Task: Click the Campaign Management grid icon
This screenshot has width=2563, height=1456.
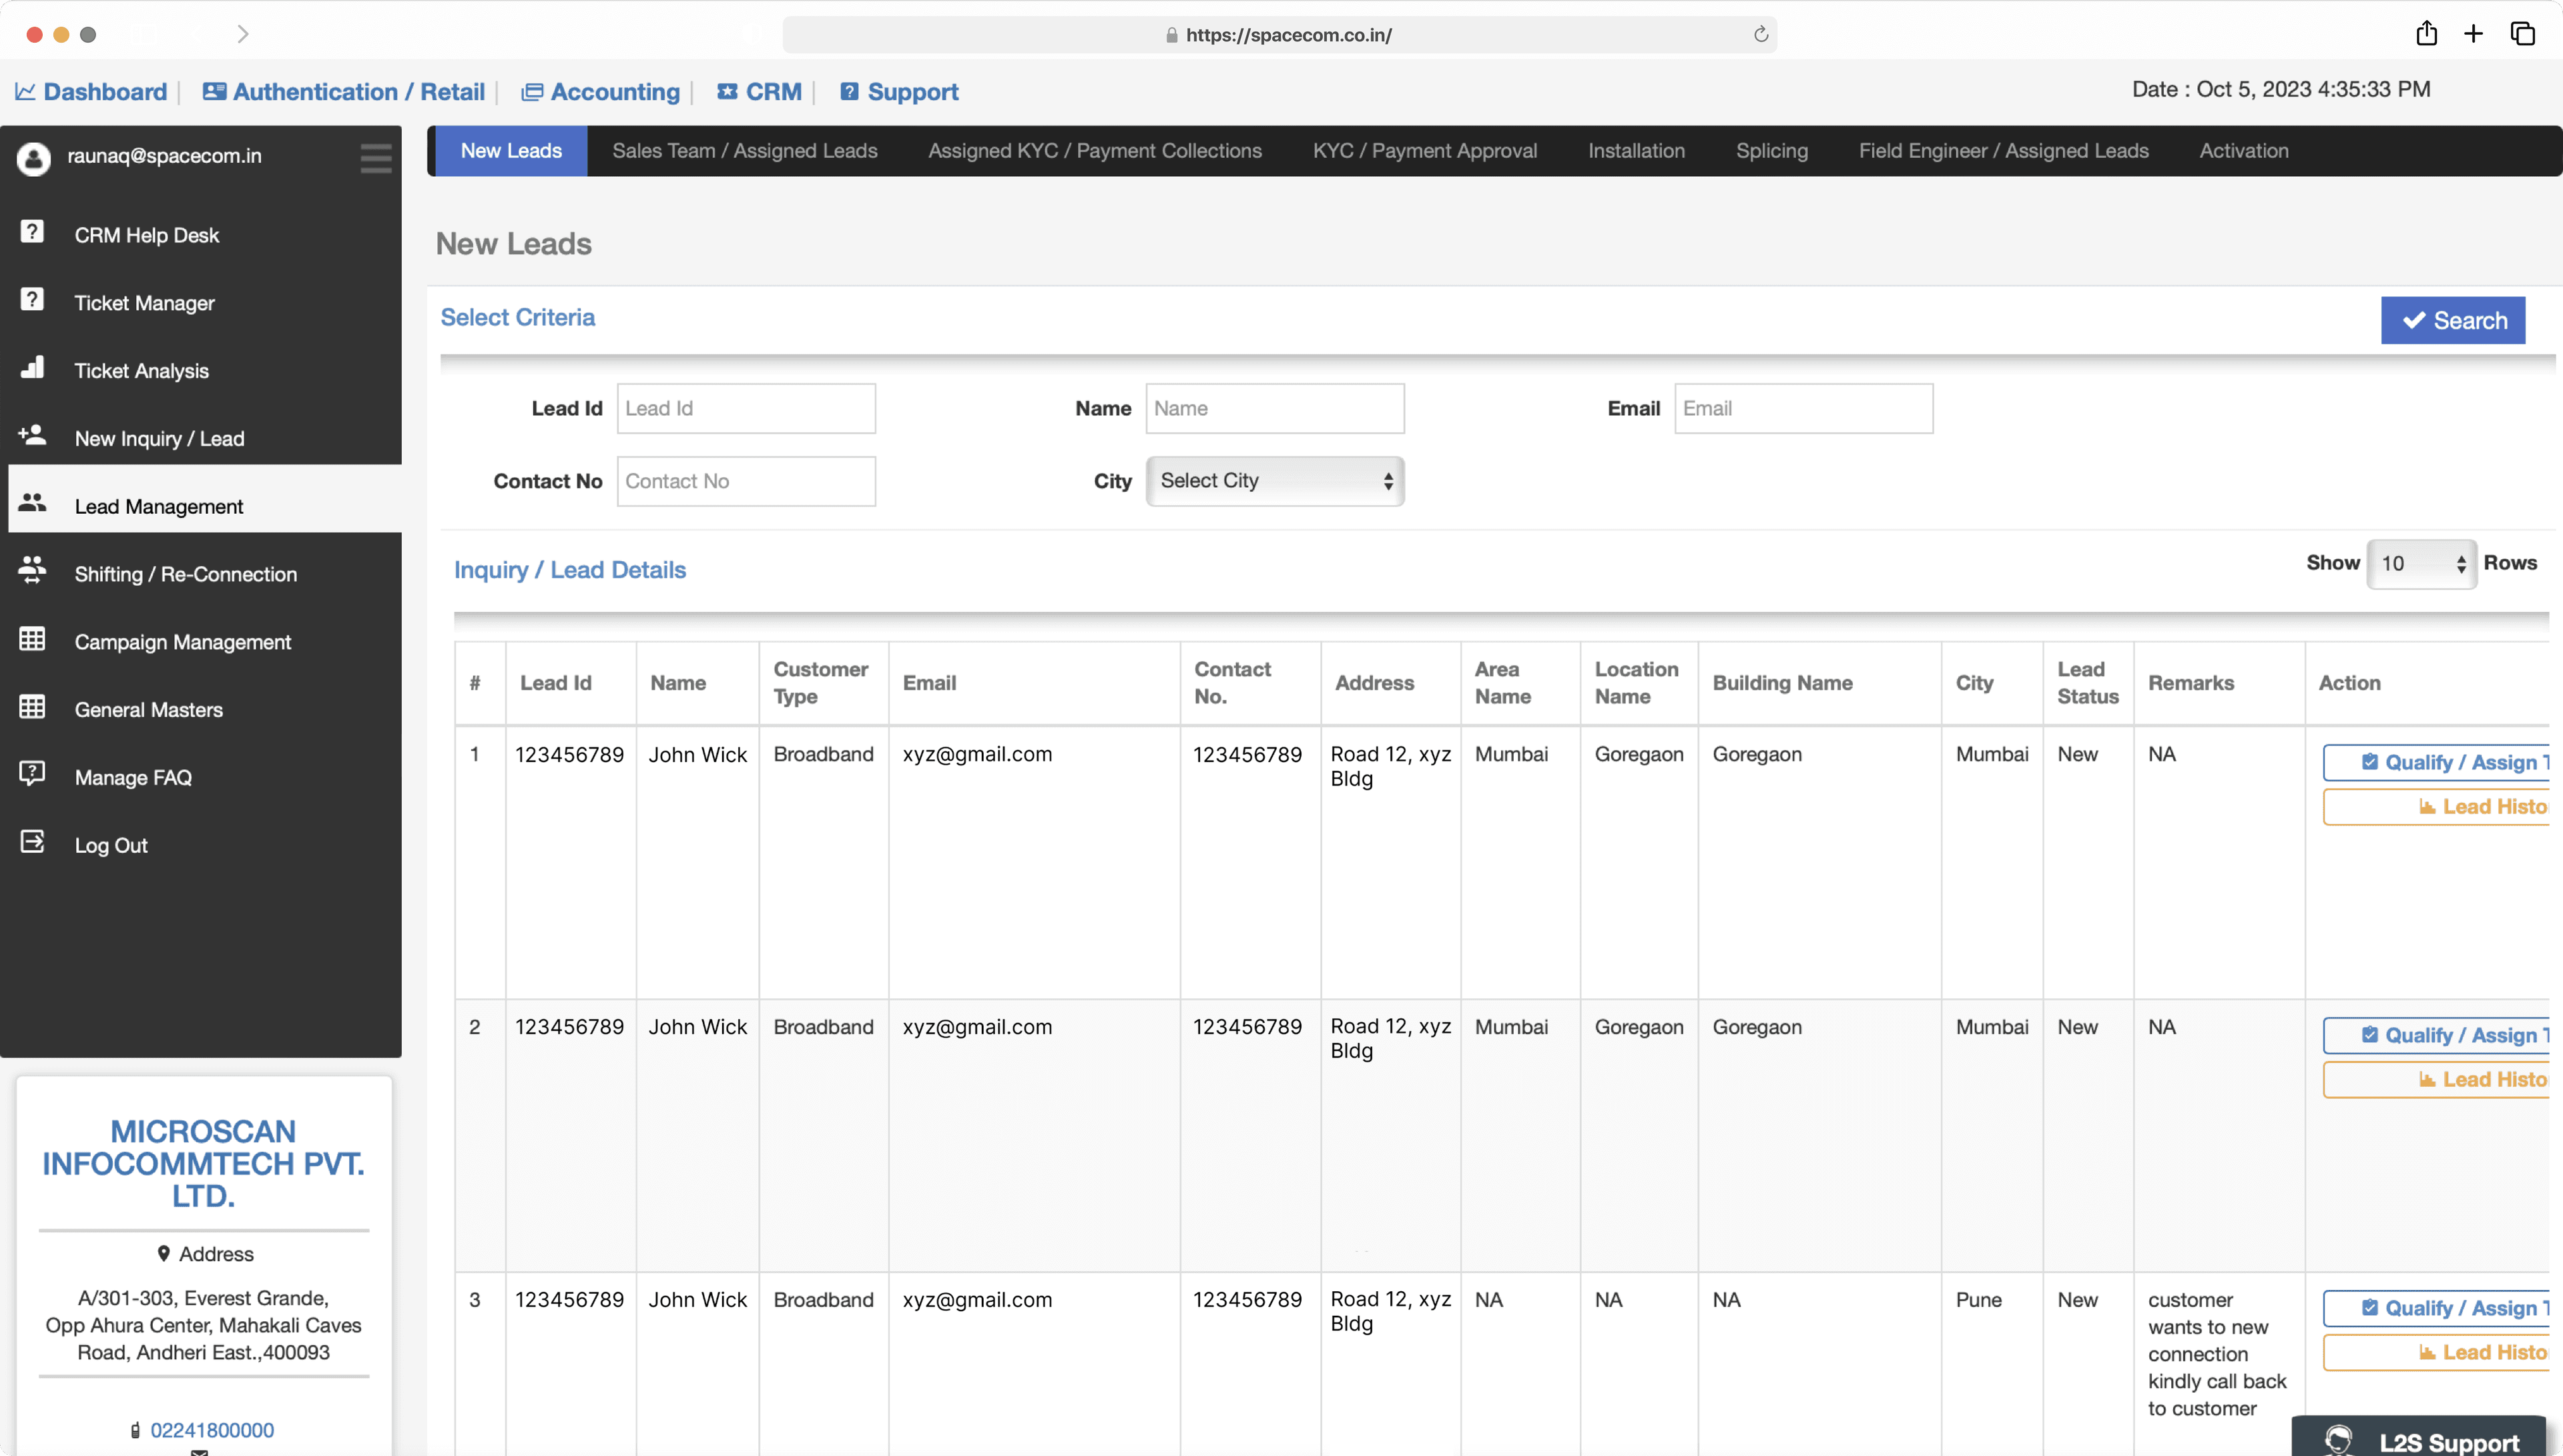Action: tap(32, 639)
